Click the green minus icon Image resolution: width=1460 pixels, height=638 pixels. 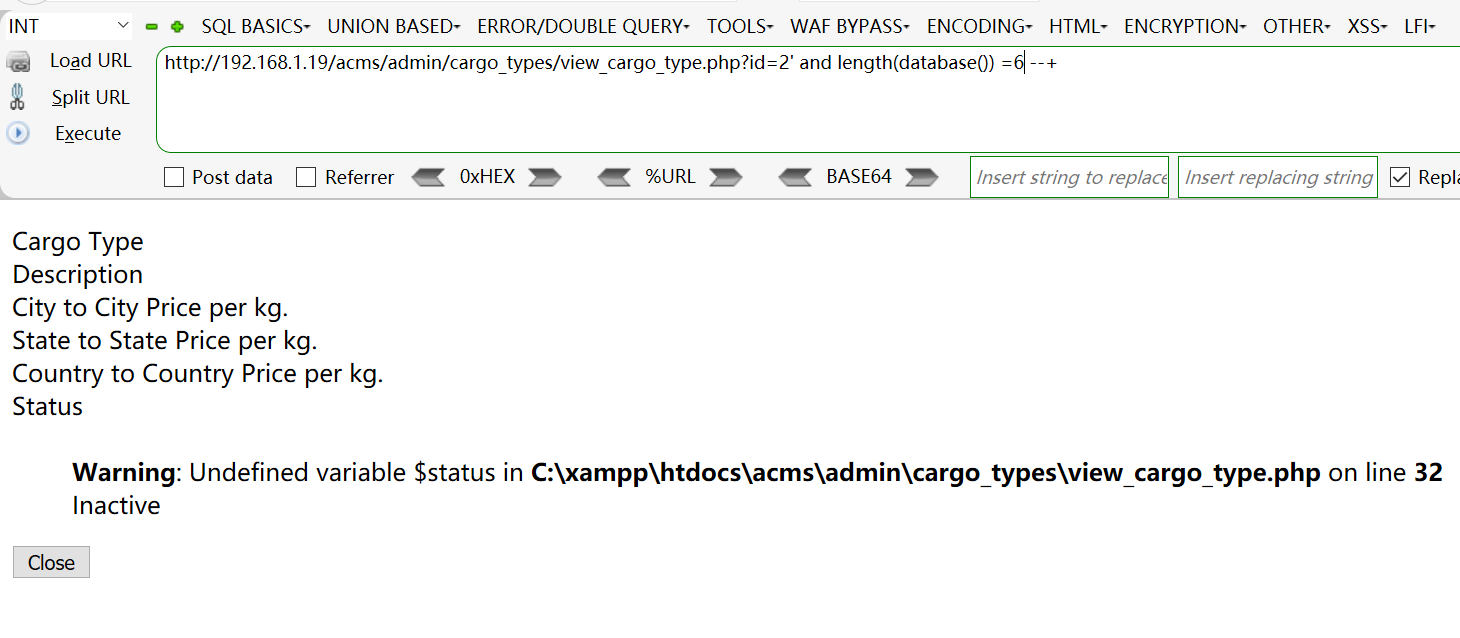coord(152,27)
